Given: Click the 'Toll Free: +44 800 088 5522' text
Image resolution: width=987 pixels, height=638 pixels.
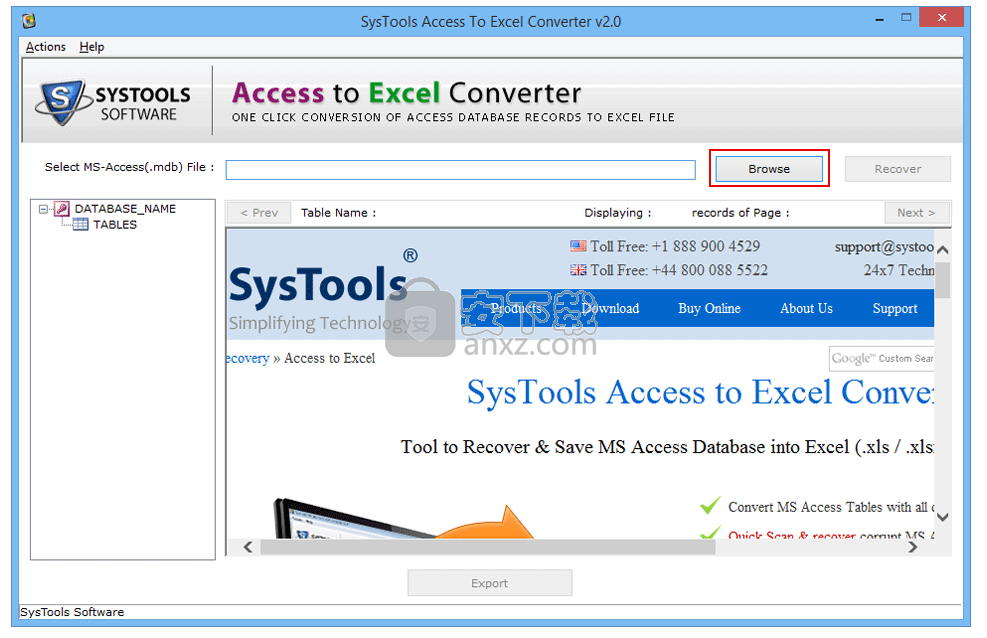Looking at the screenshot, I should (679, 270).
